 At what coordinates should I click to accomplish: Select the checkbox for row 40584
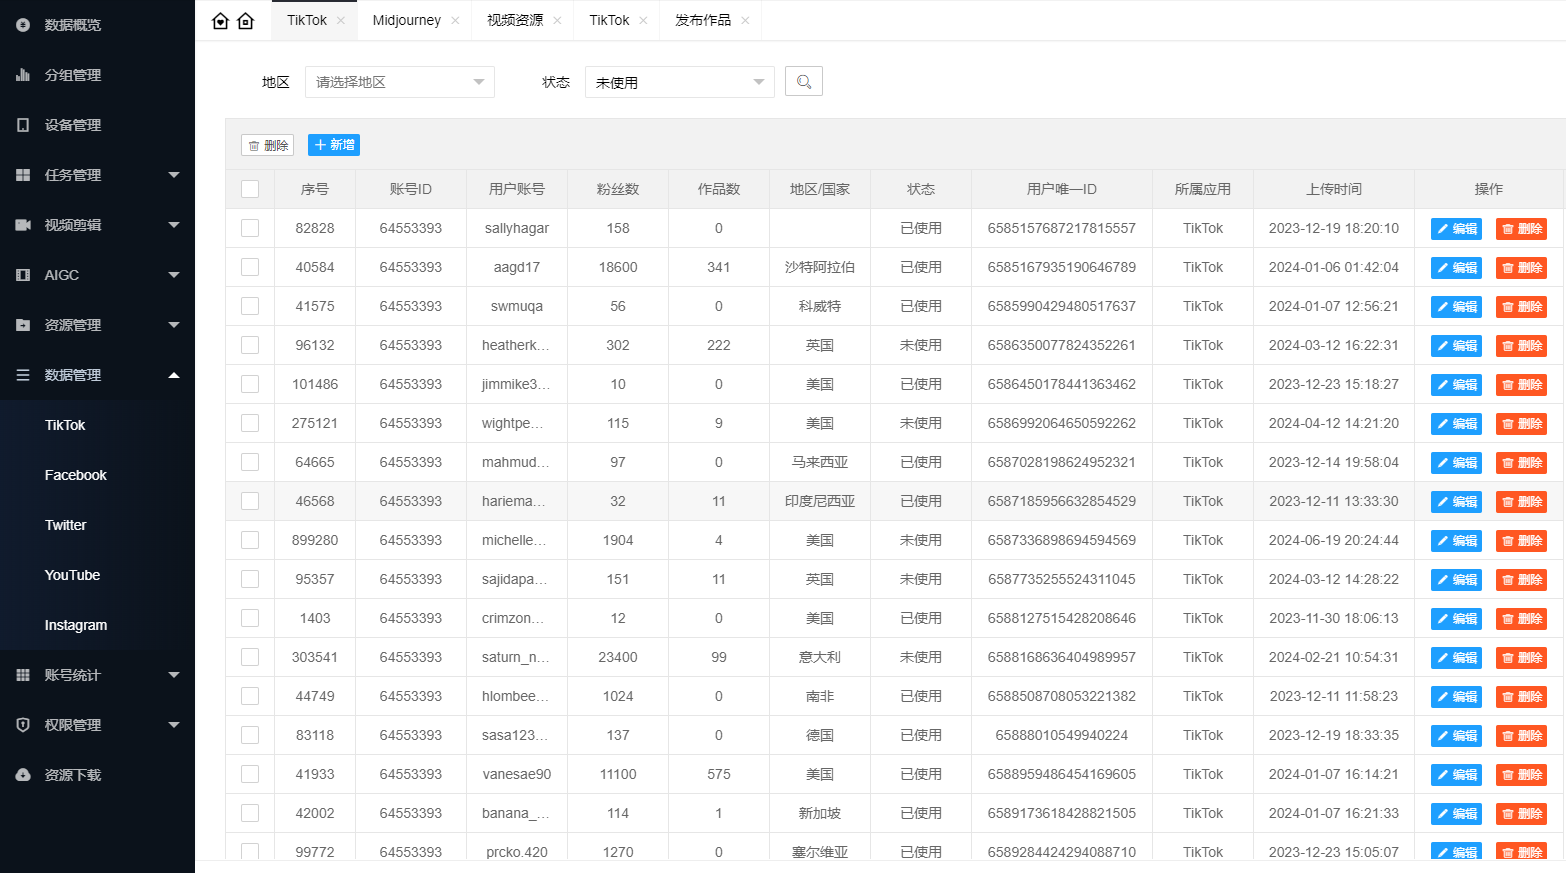tap(250, 267)
